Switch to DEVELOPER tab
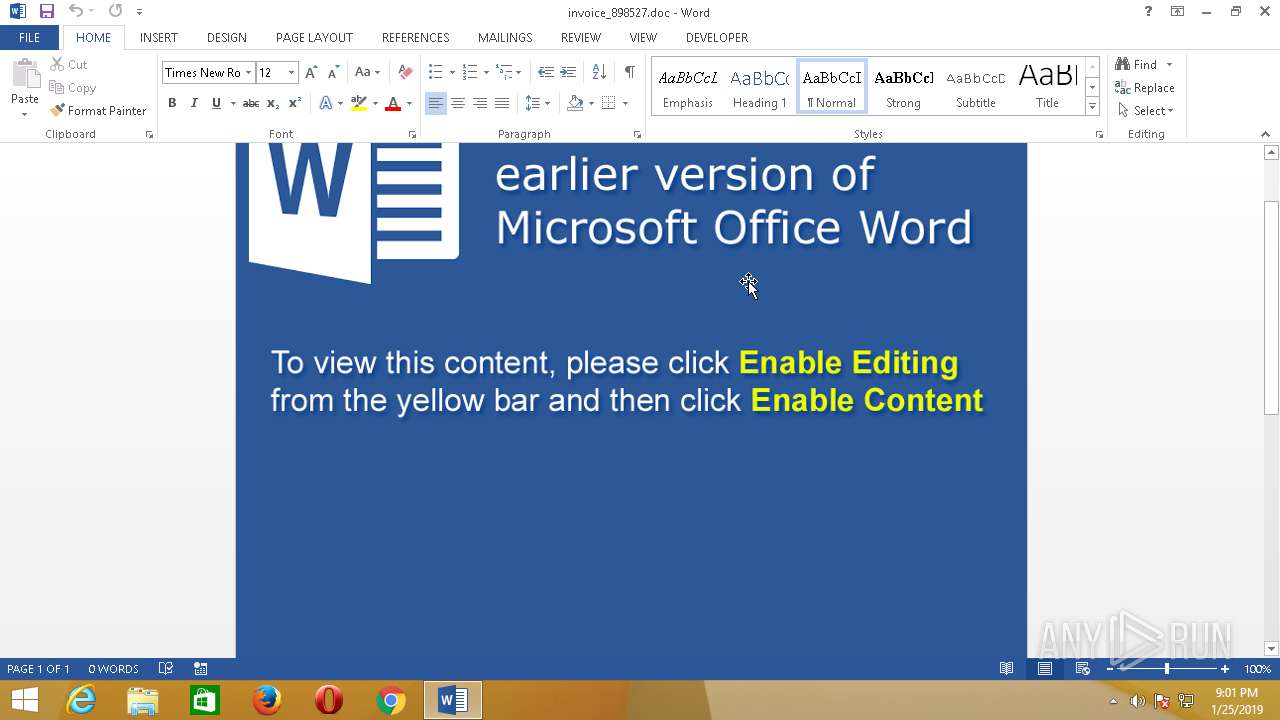The height and width of the screenshot is (720, 1280). (x=717, y=38)
